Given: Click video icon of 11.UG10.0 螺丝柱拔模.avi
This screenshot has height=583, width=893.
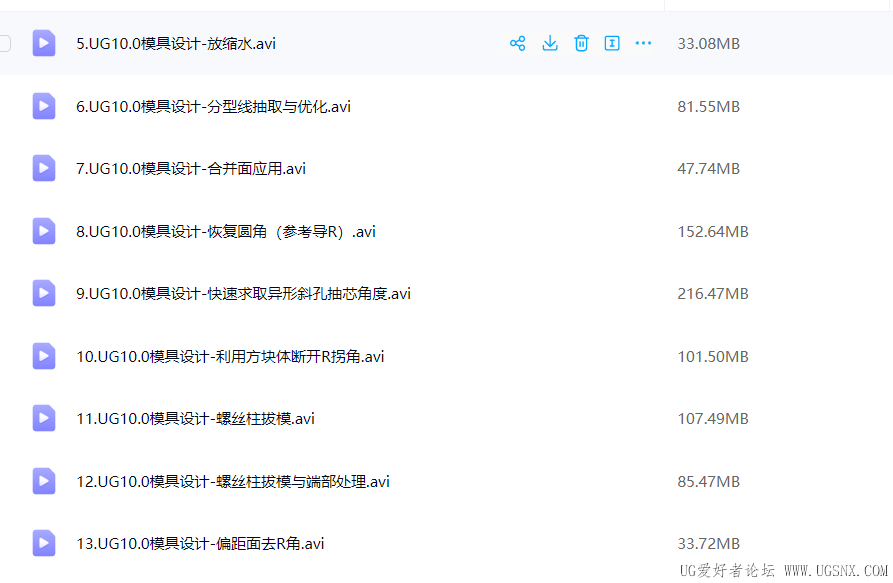Looking at the screenshot, I should click(44, 418).
